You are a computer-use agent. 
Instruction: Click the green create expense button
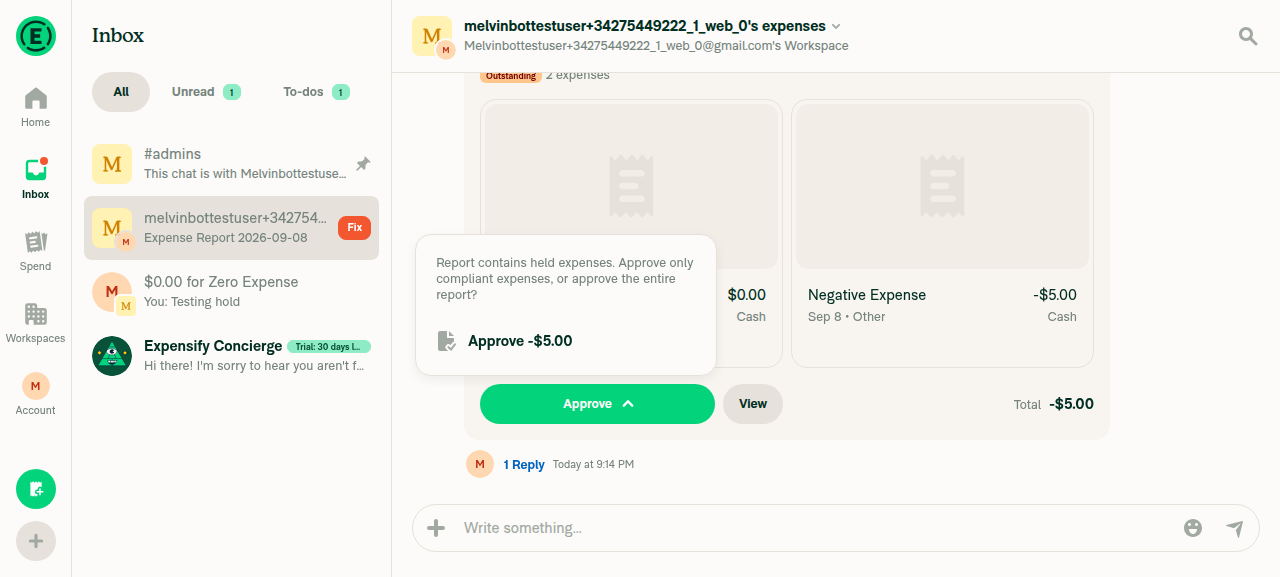[x=36, y=489]
